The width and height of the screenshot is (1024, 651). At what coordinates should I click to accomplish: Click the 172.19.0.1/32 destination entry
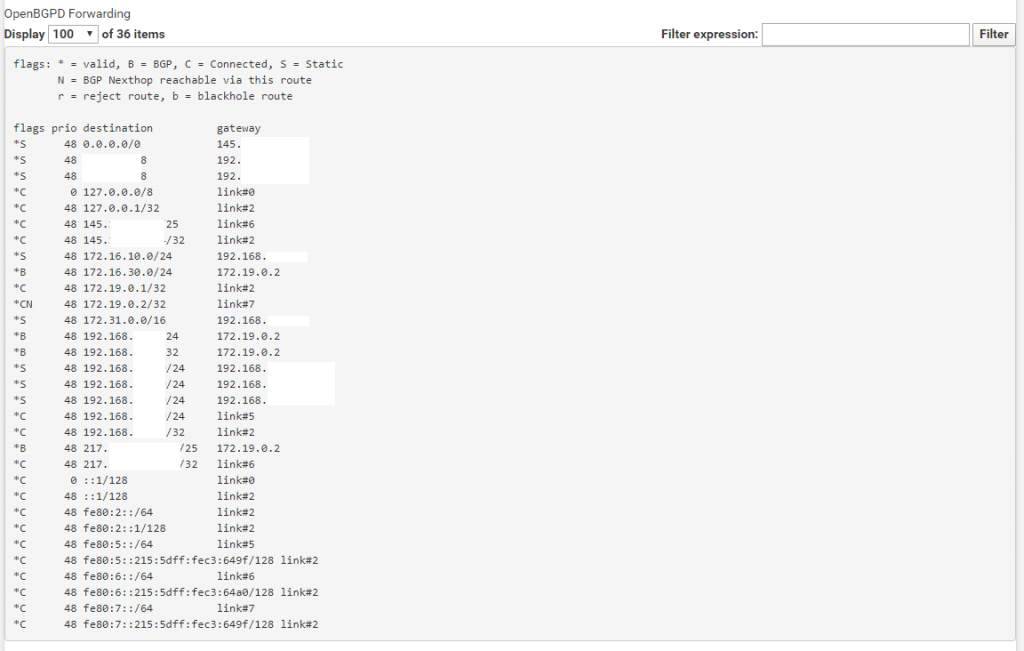pos(125,288)
